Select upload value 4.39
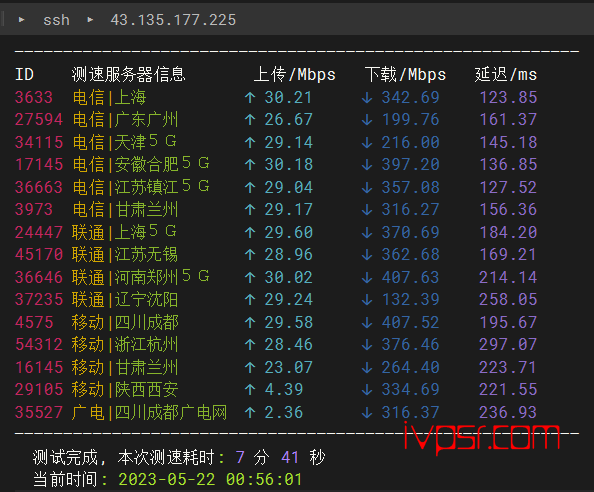Screen dimensions: 594x492 283,390
